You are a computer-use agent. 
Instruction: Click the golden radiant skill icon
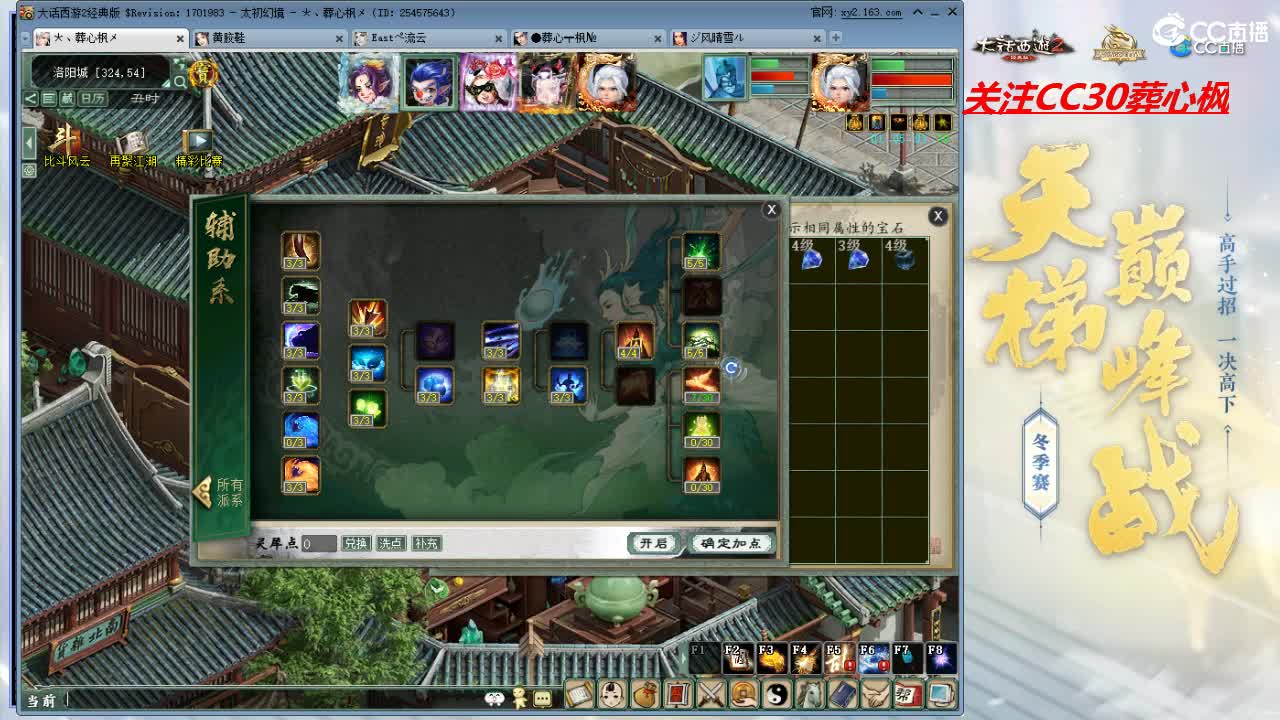500,385
